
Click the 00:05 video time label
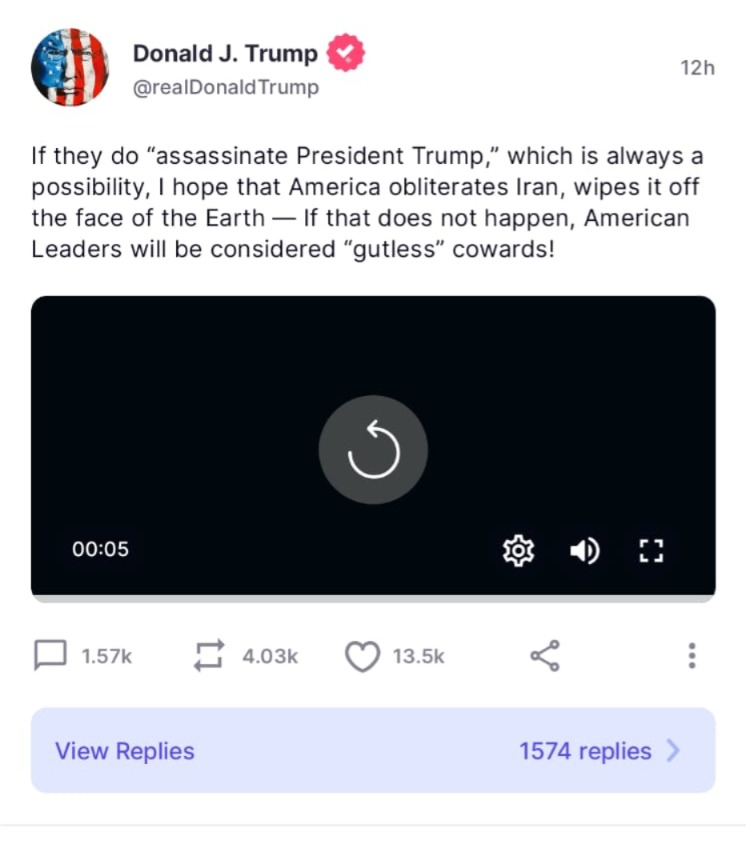click(x=100, y=549)
